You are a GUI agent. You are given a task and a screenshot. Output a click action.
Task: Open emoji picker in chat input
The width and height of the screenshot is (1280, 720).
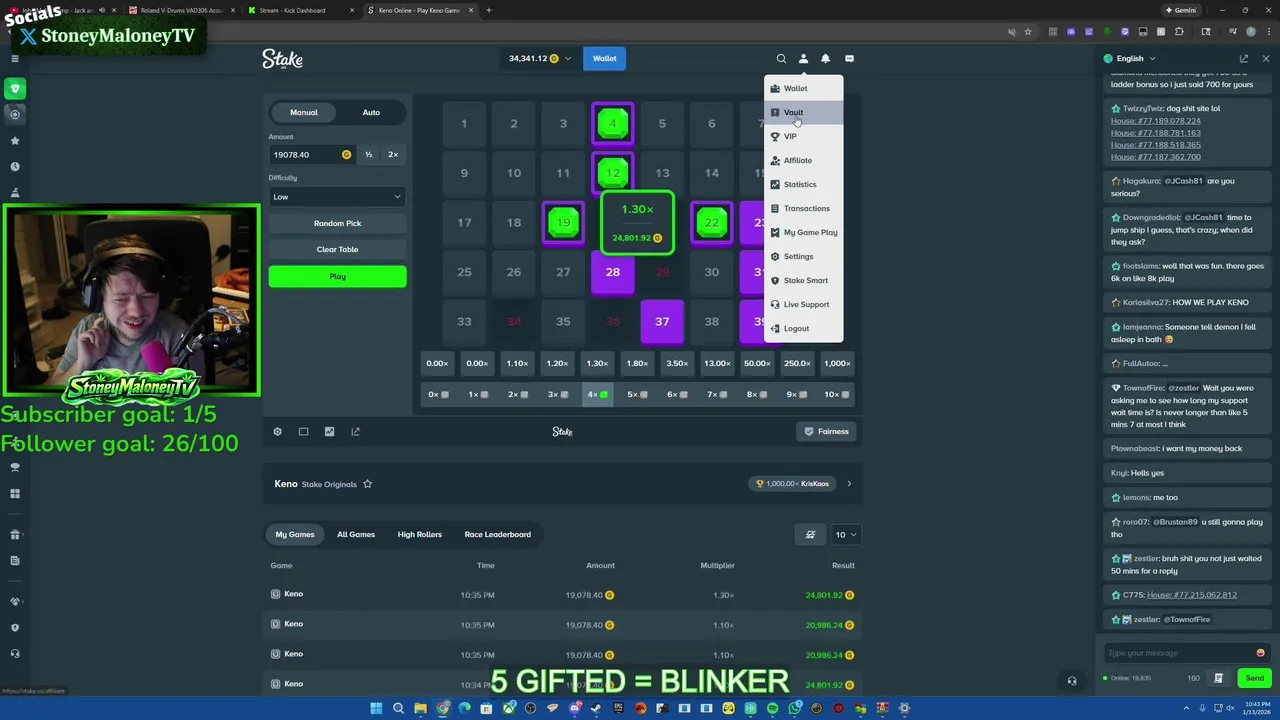point(1260,653)
